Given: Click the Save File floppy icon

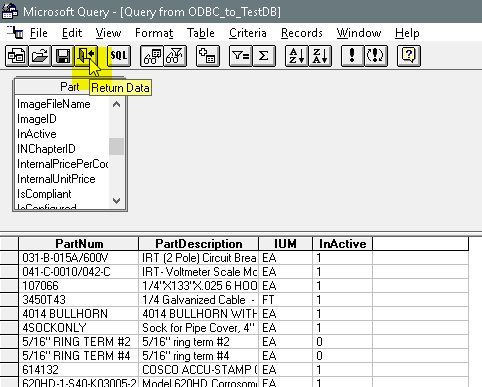Looking at the screenshot, I should (x=63, y=56).
